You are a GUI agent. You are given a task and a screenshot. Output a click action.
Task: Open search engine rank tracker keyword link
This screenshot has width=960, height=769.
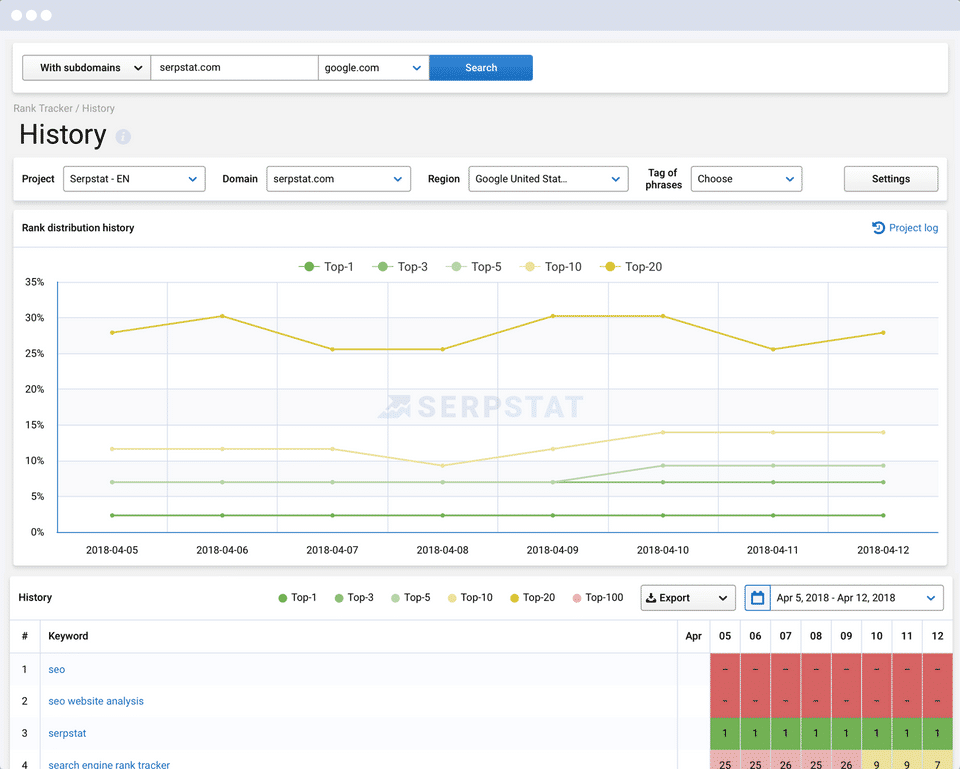tap(109, 764)
